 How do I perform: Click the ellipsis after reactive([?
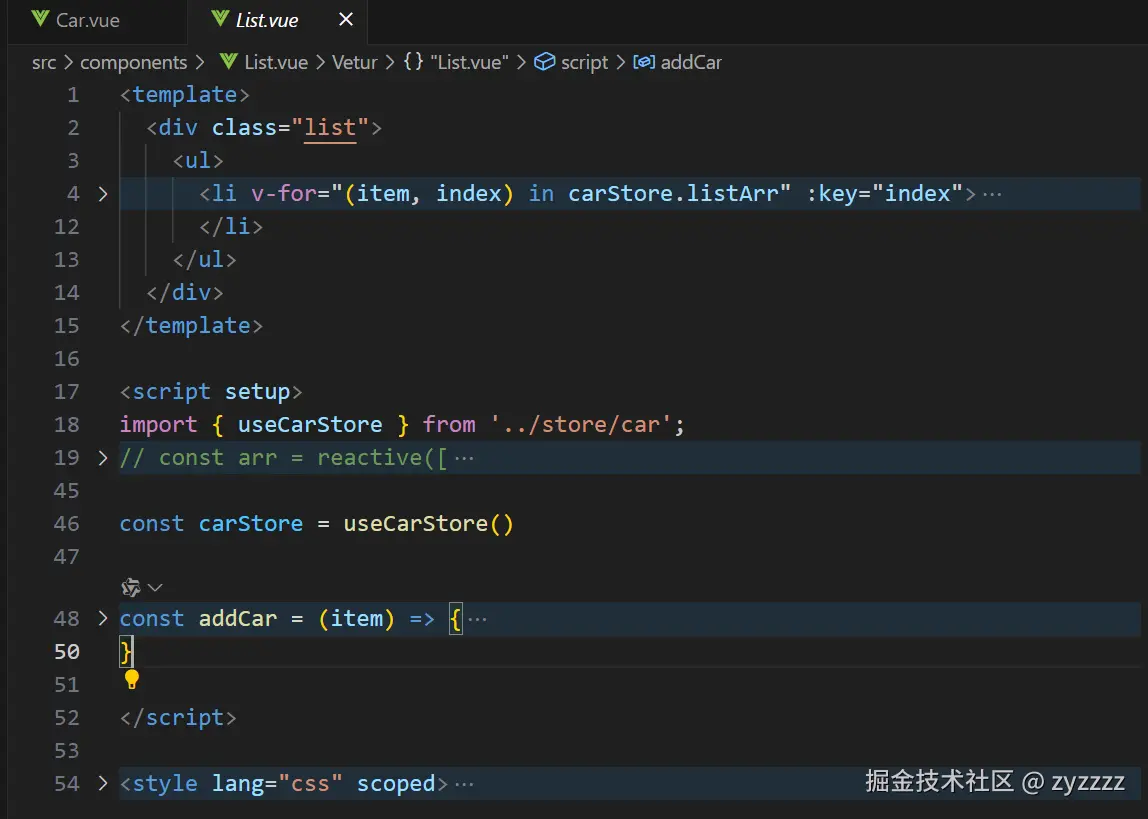[x=464, y=459]
